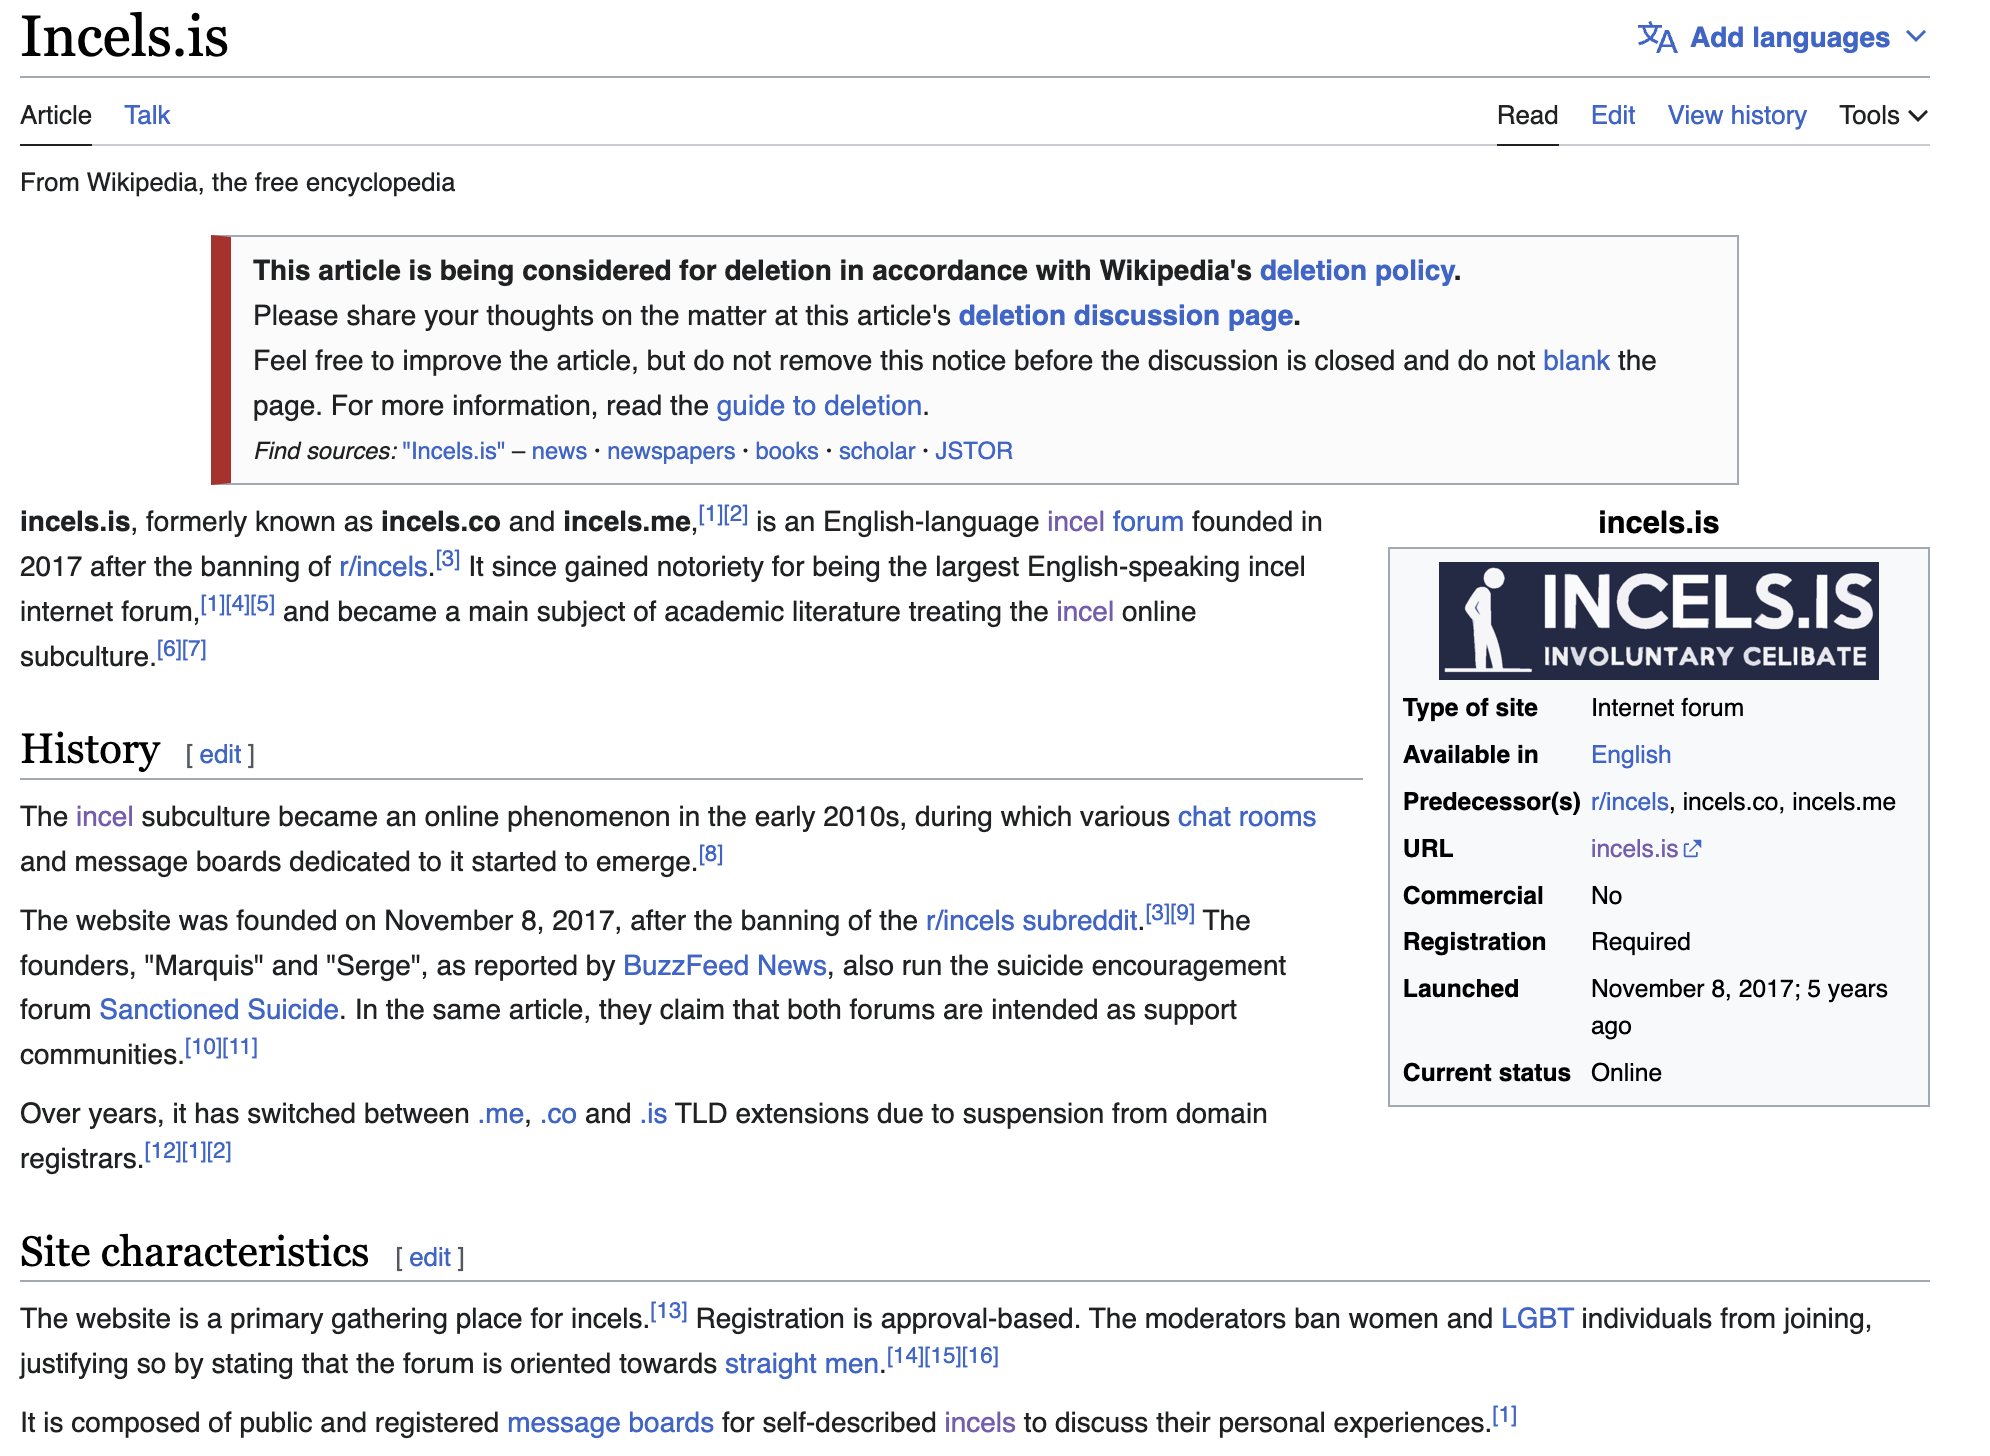The height and width of the screenshot is (1456, 1990).
Task: Click citation [10] after communities
Action: coord(203,1046)
